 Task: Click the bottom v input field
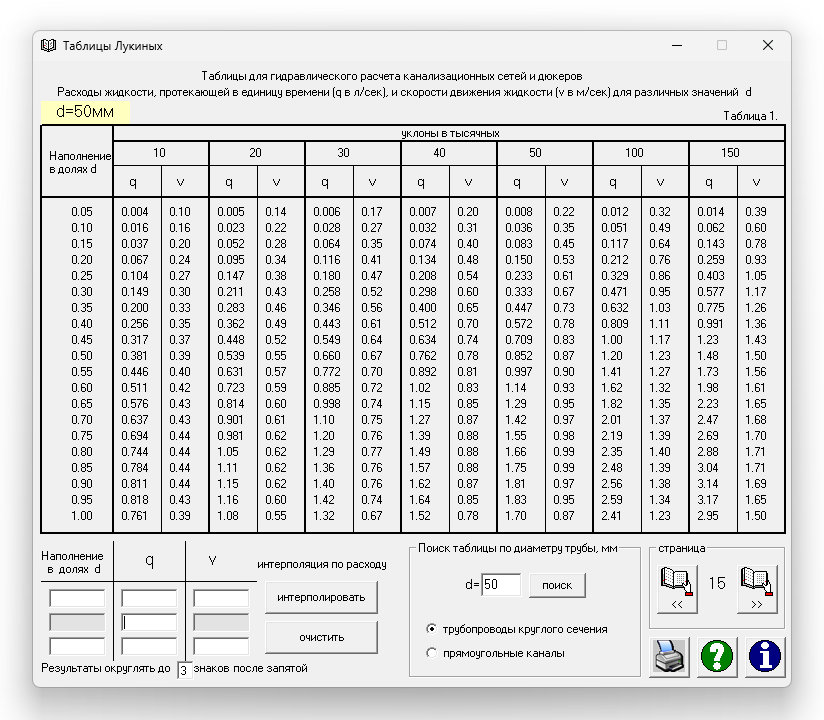221,646
